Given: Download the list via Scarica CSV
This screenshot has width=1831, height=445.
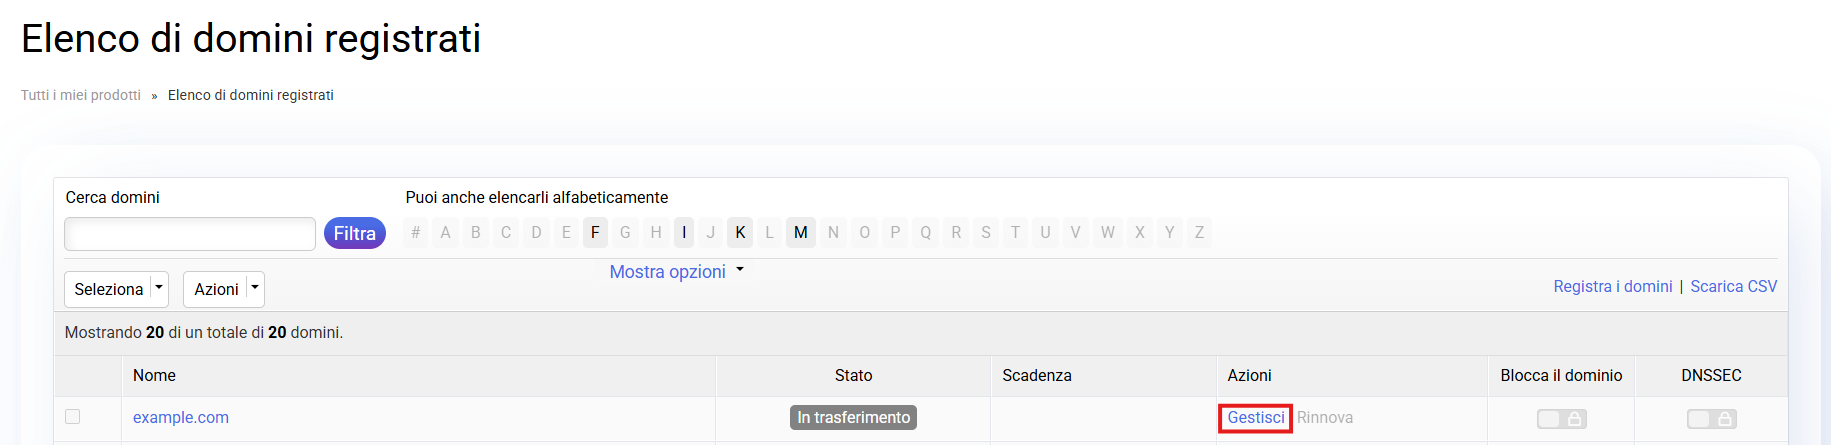Looking at the screenshot, I should pyautogui.click(x=1733, y=287).
